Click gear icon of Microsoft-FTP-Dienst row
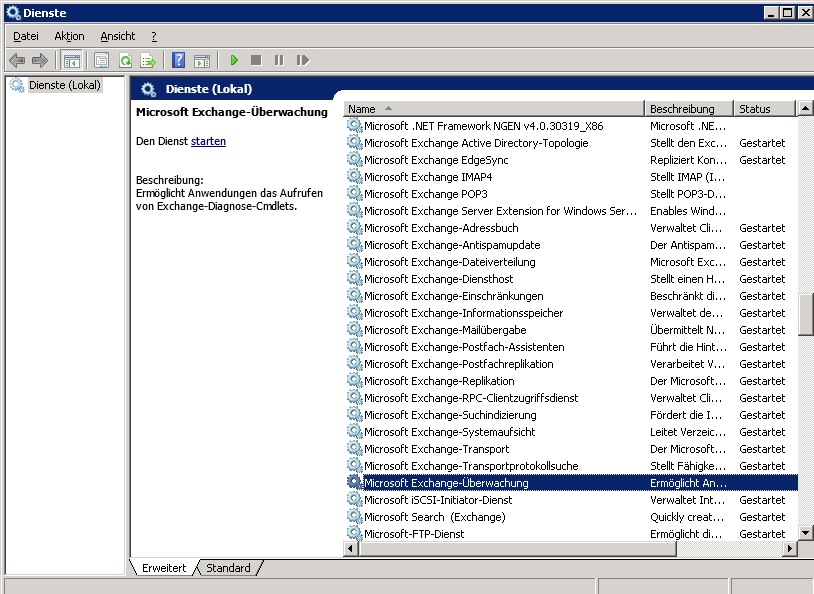This screenshot has height=594, width=814. click(355, 534)
